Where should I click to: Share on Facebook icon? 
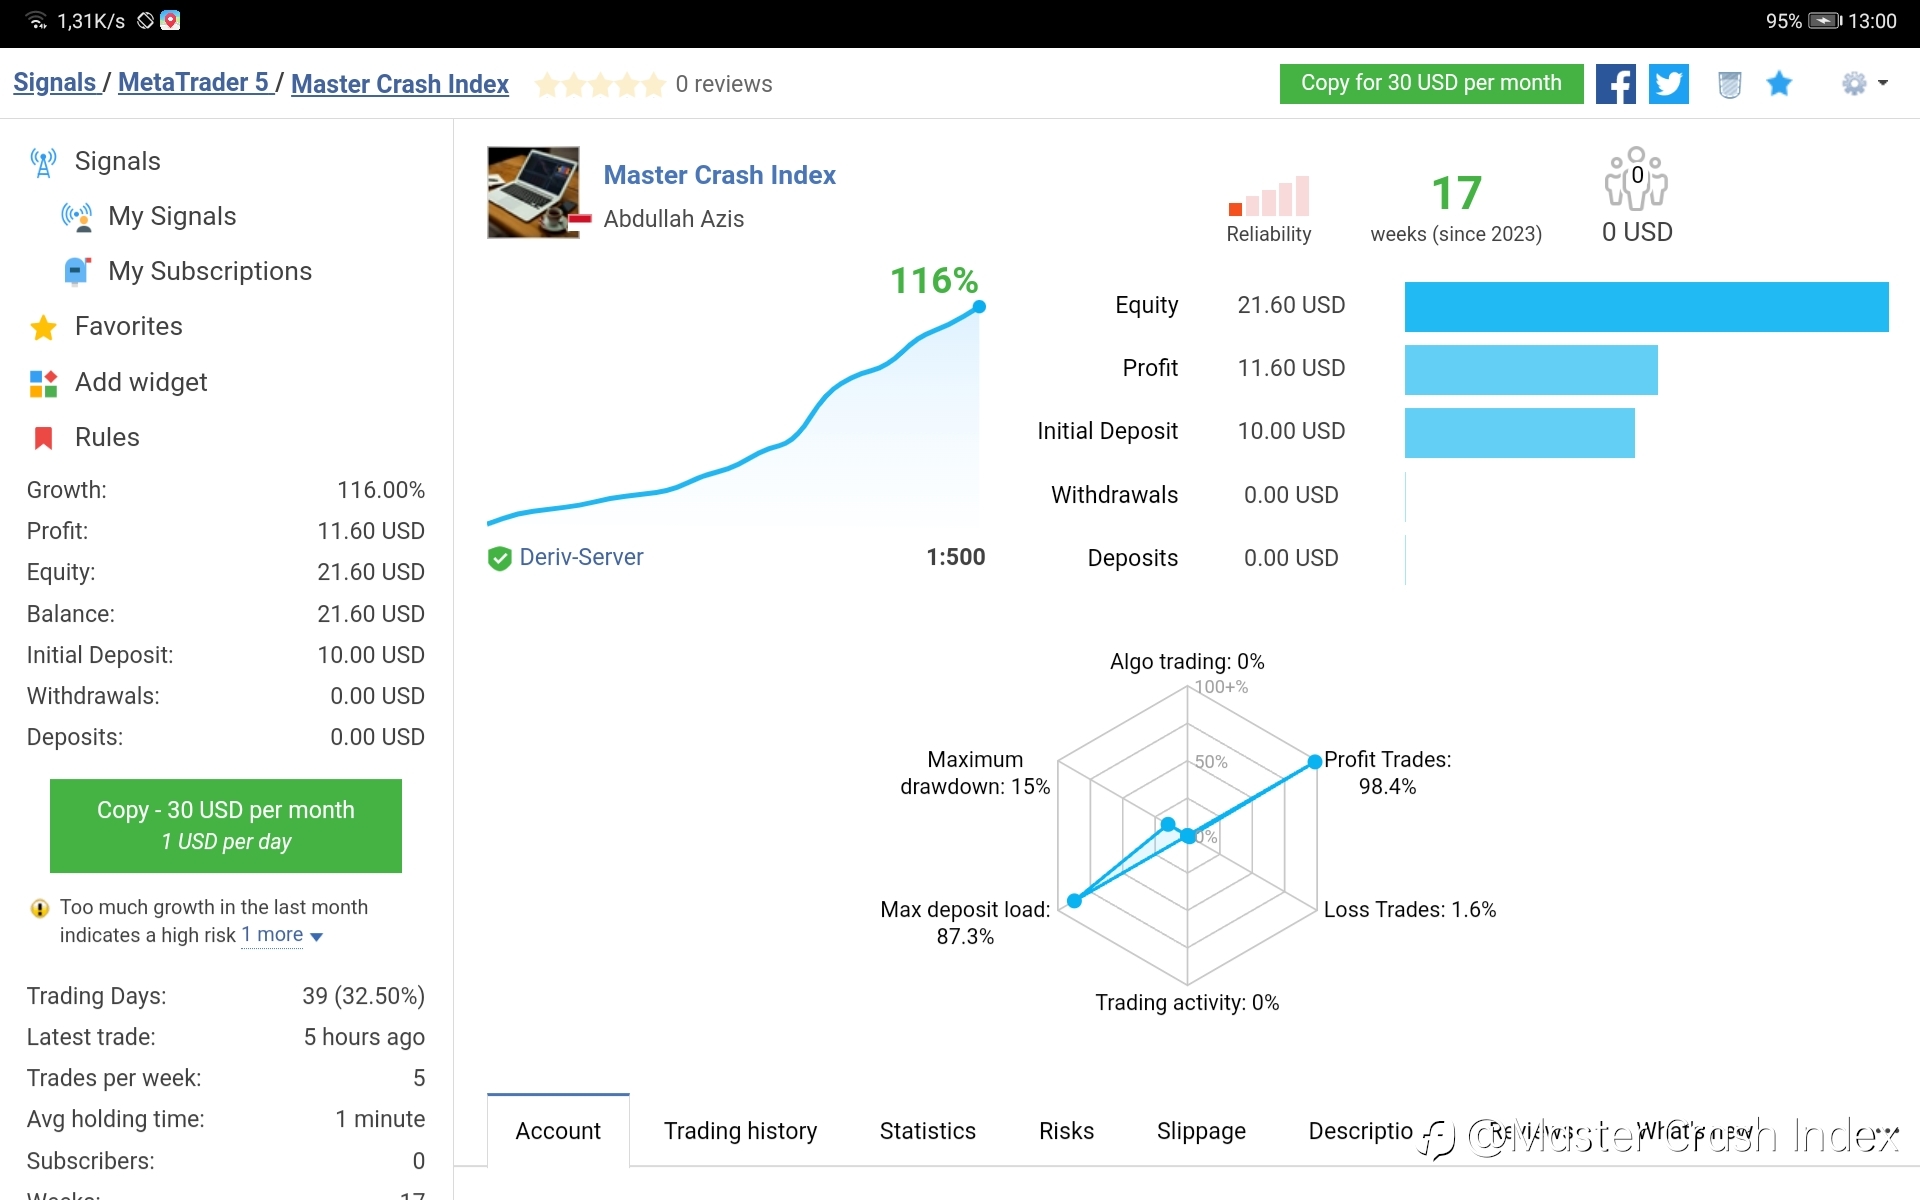[x=1616, y=84]
